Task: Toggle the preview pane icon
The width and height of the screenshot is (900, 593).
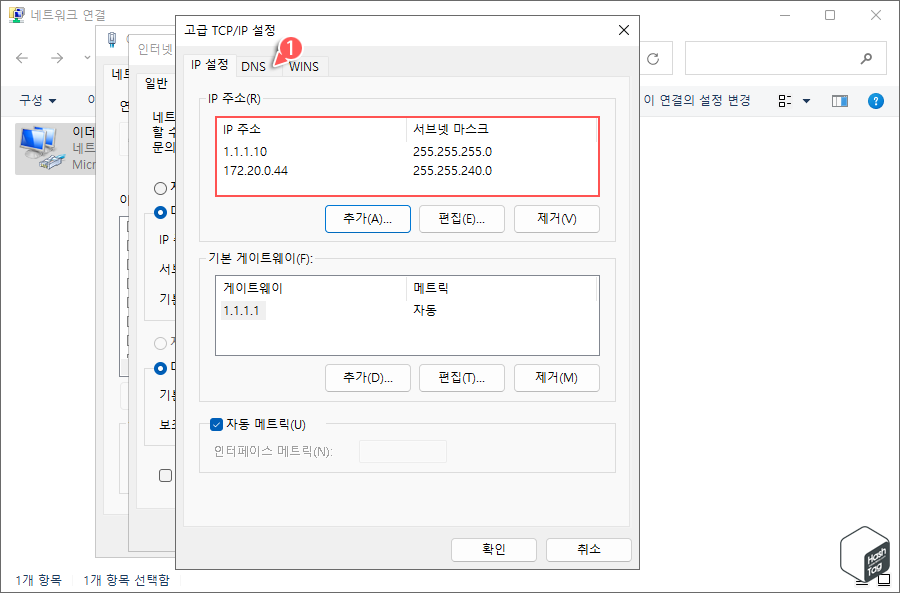Action: [839, 100]
